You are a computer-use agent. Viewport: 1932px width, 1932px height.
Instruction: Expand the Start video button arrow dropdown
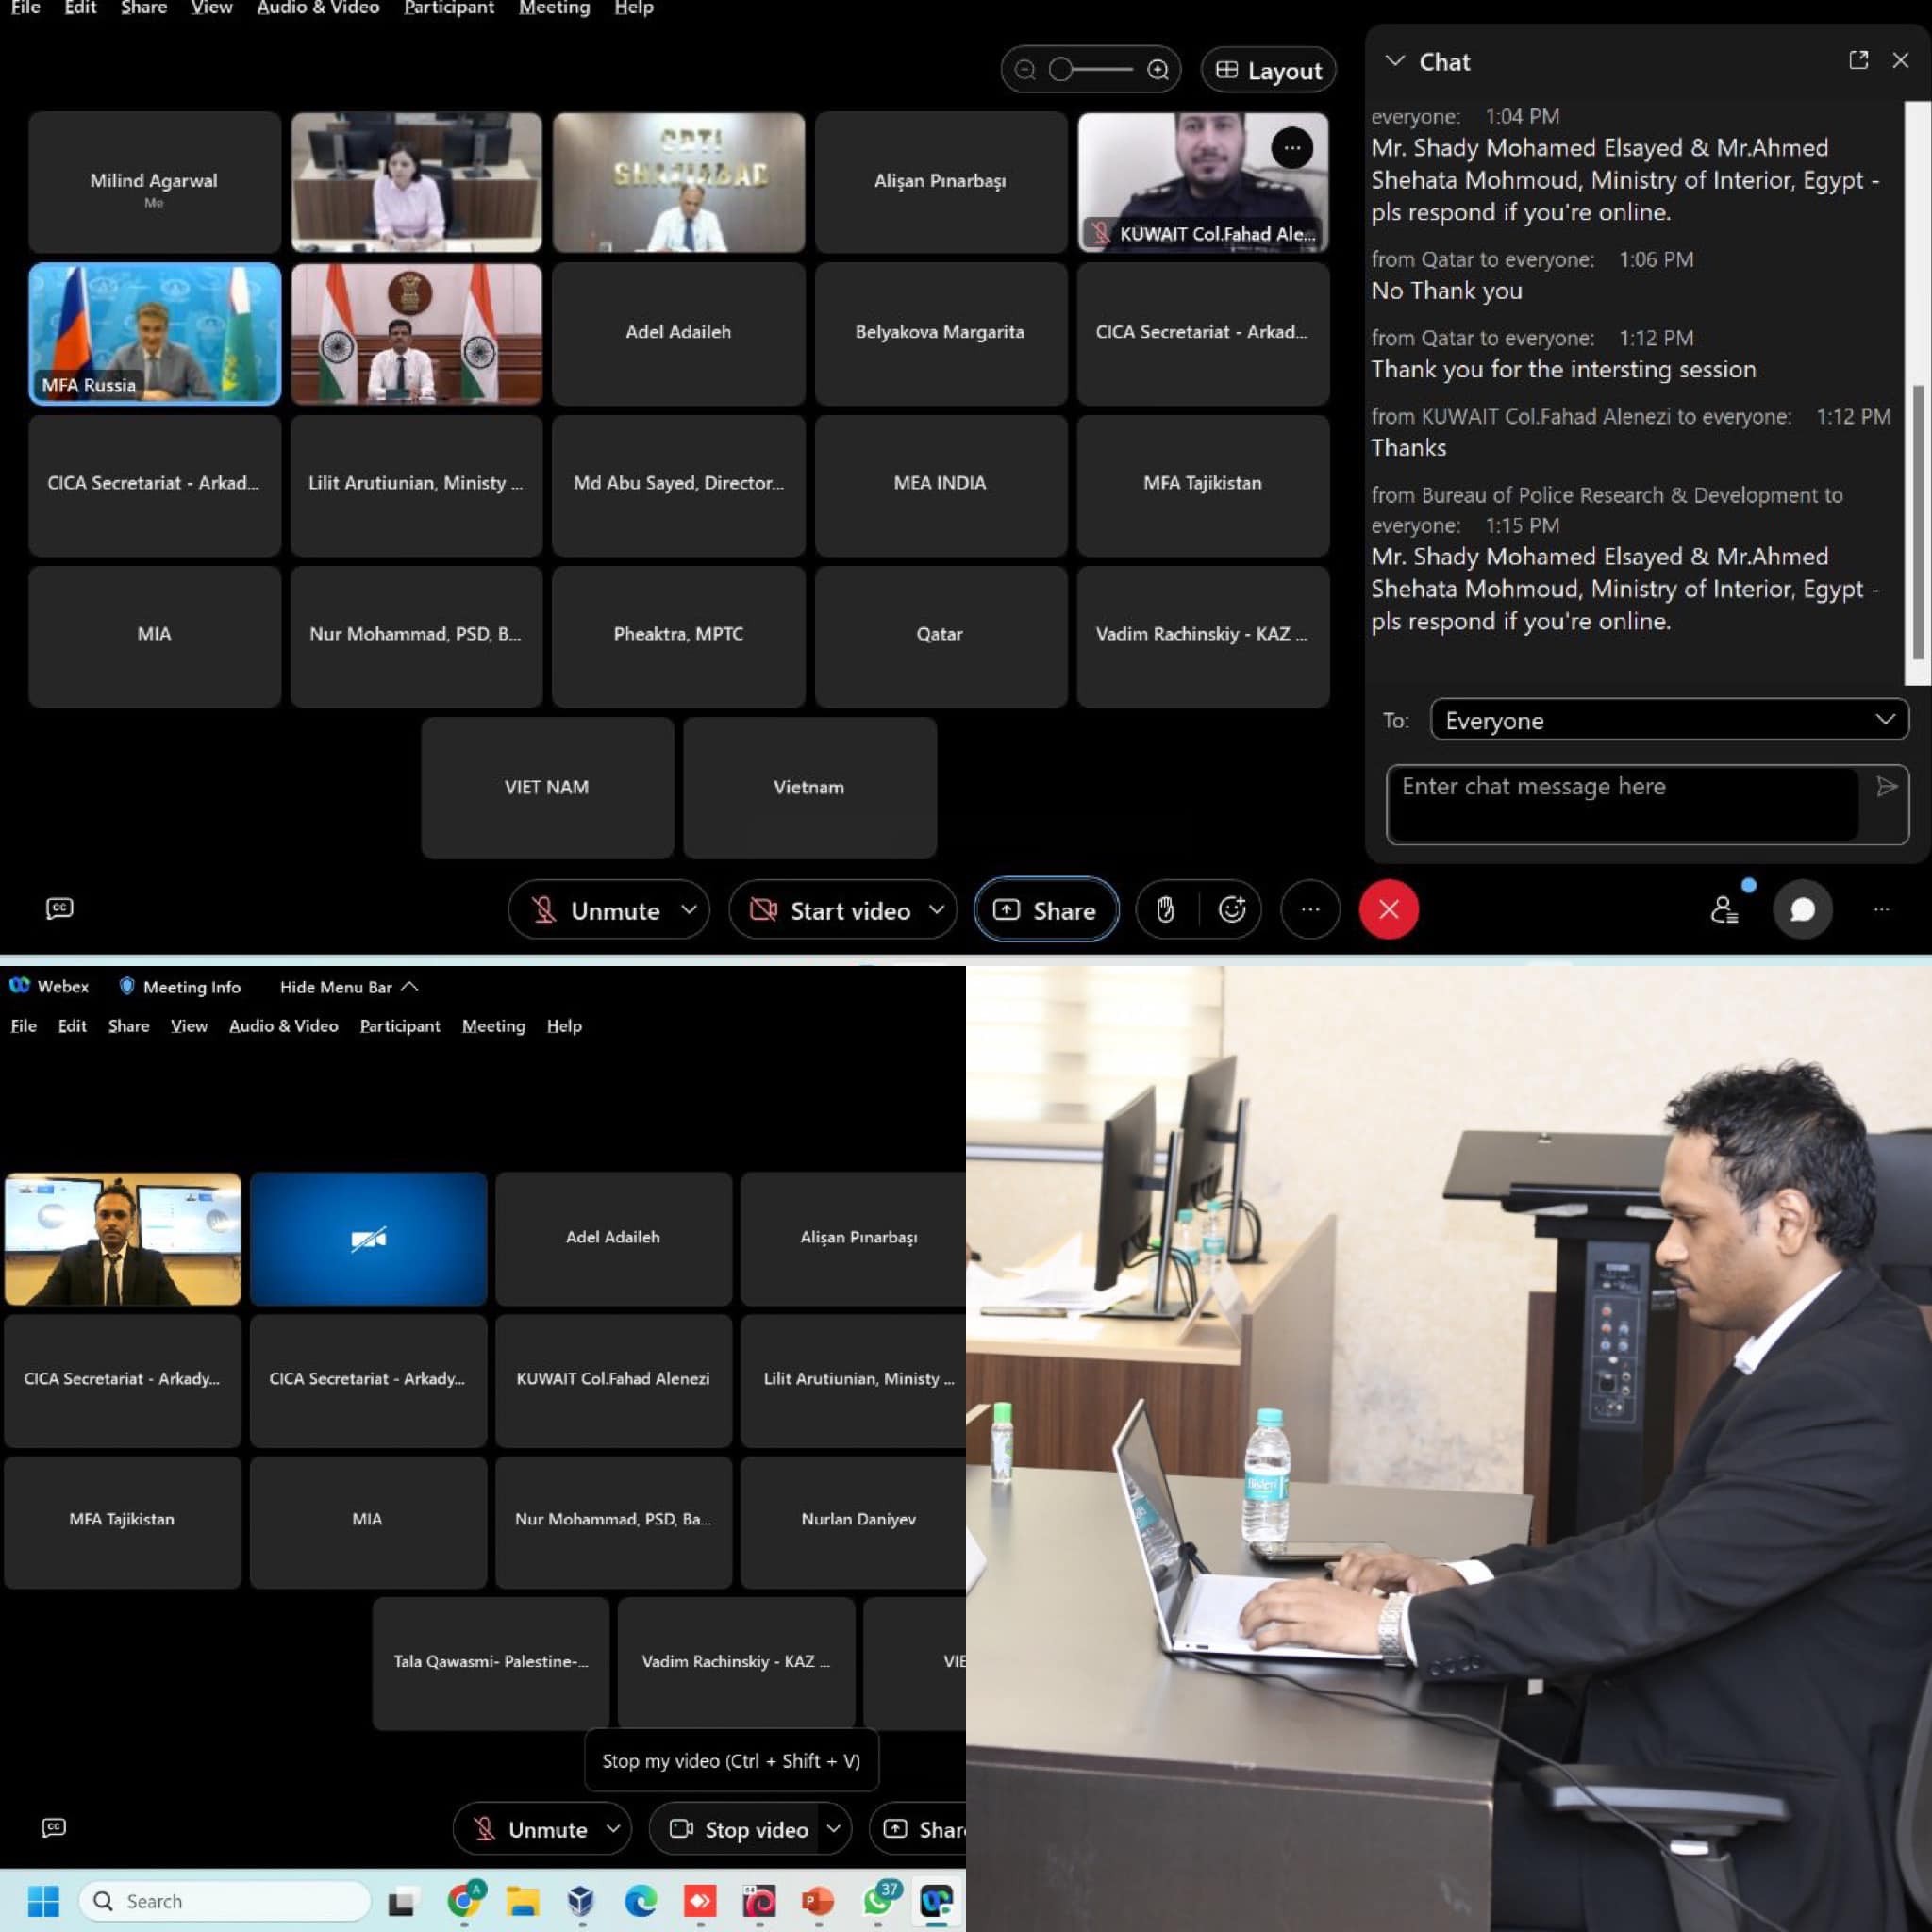click(x=938, y=909)
